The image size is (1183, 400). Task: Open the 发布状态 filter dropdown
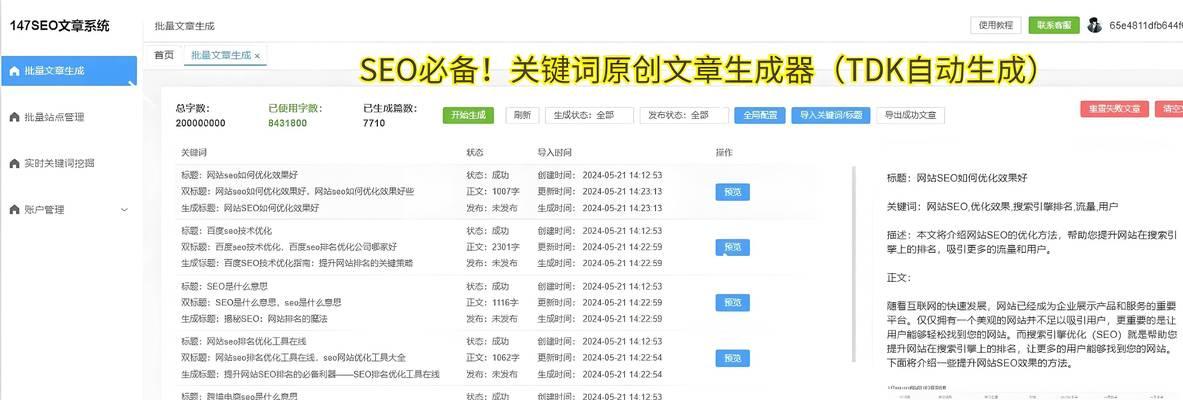(x=684, y=115)
